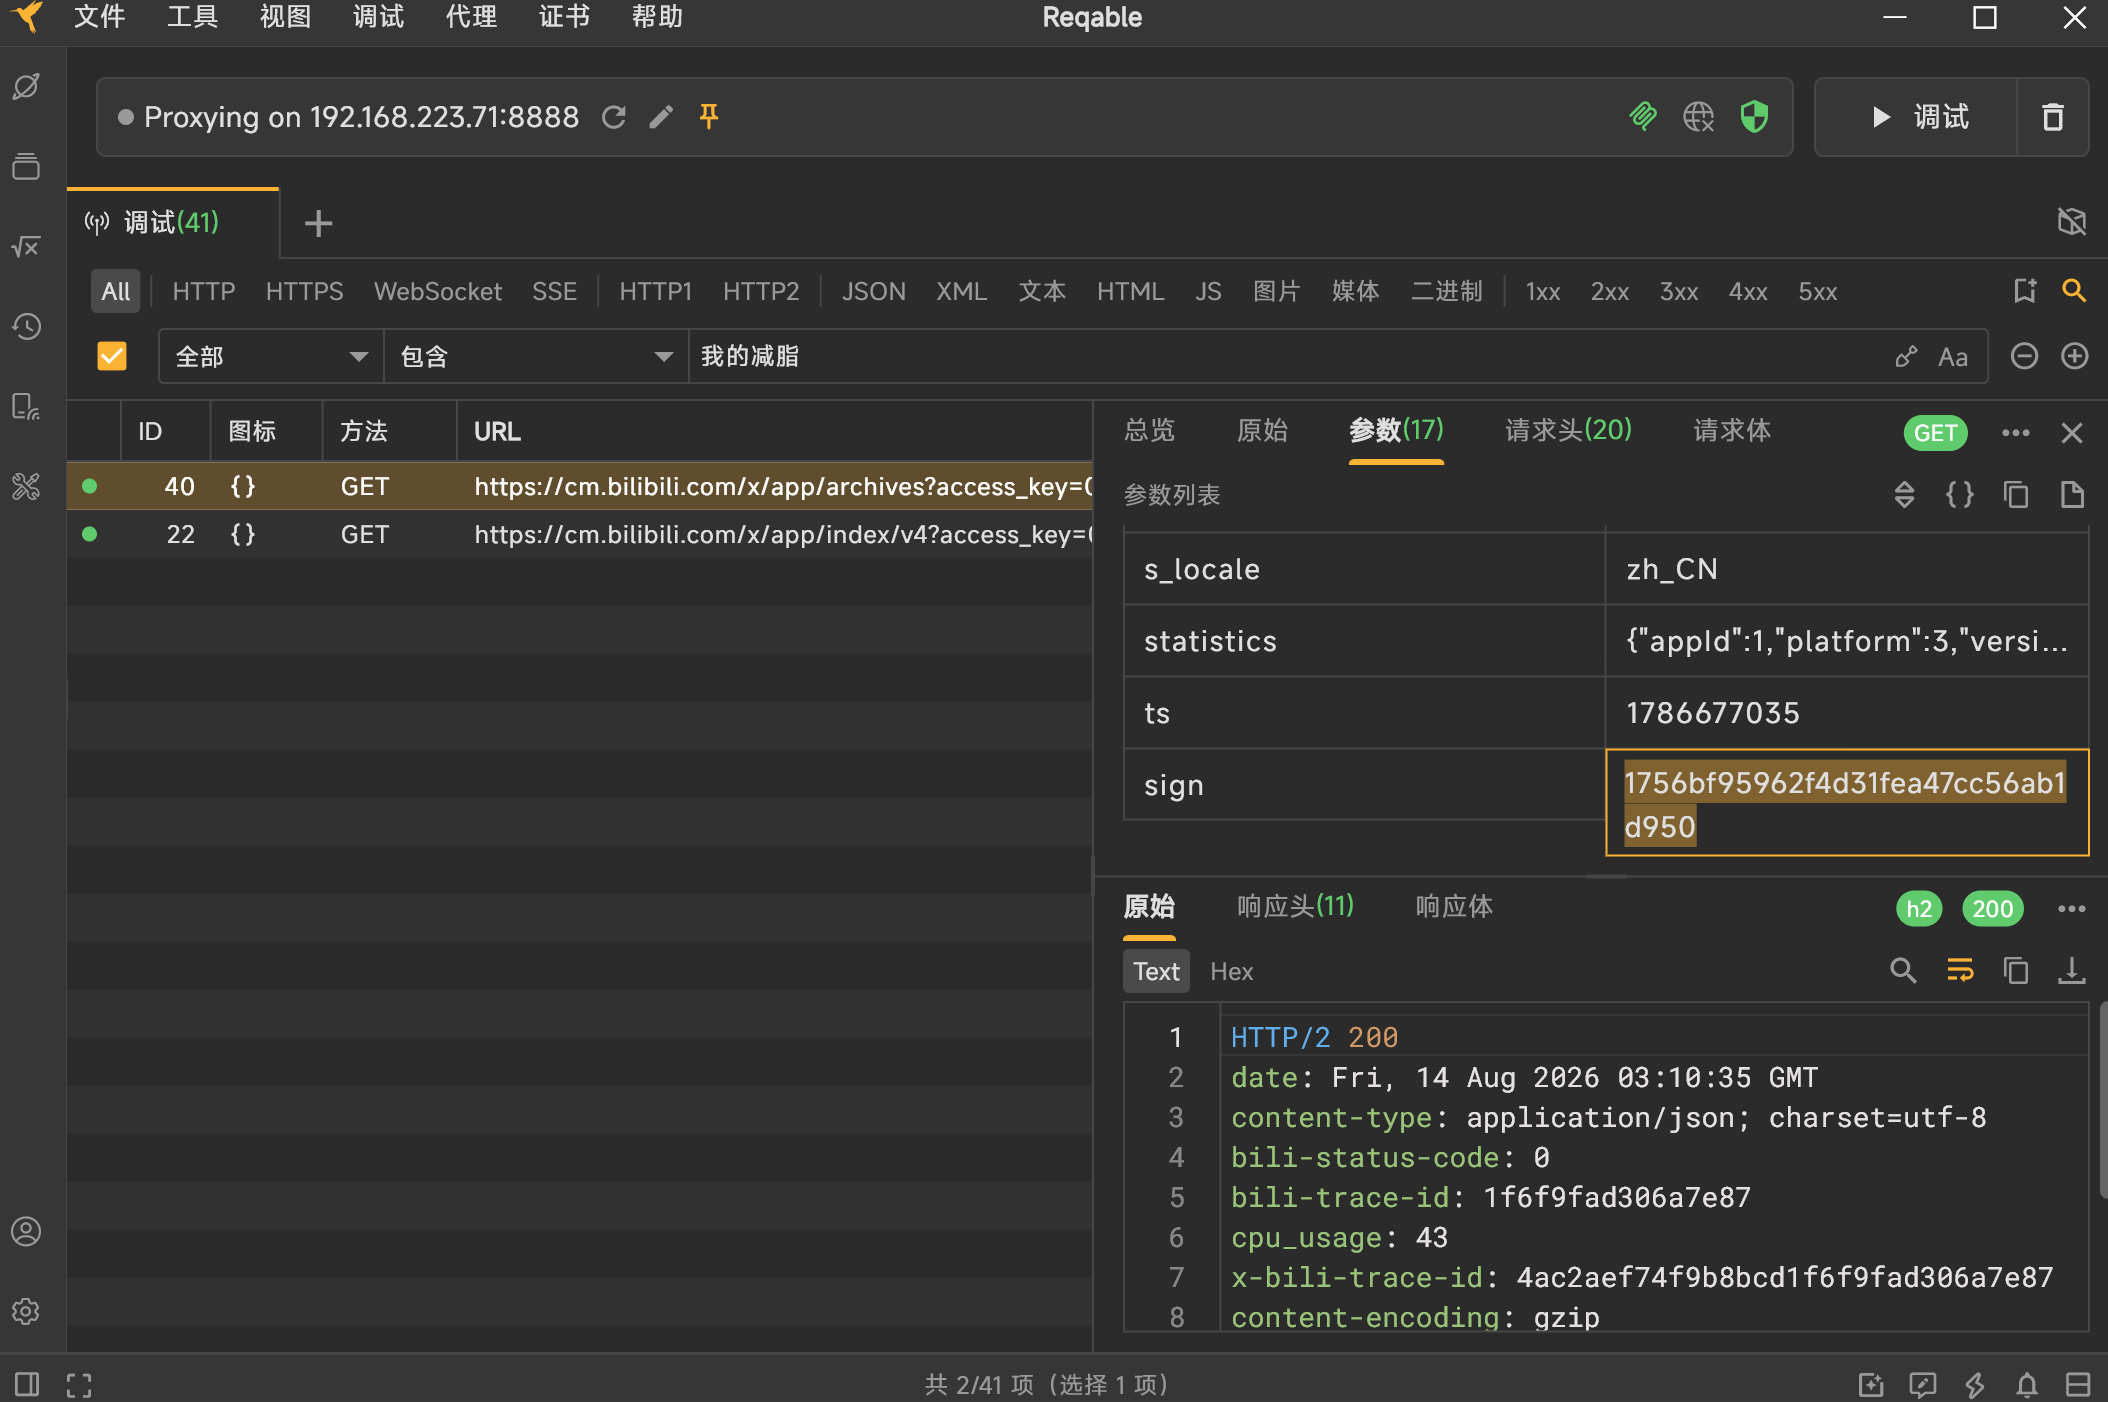This screenshot has width=2108, height=1402.
Task: Click the orange search icon
Action: pyautogui.click(x=2074, y=291)
